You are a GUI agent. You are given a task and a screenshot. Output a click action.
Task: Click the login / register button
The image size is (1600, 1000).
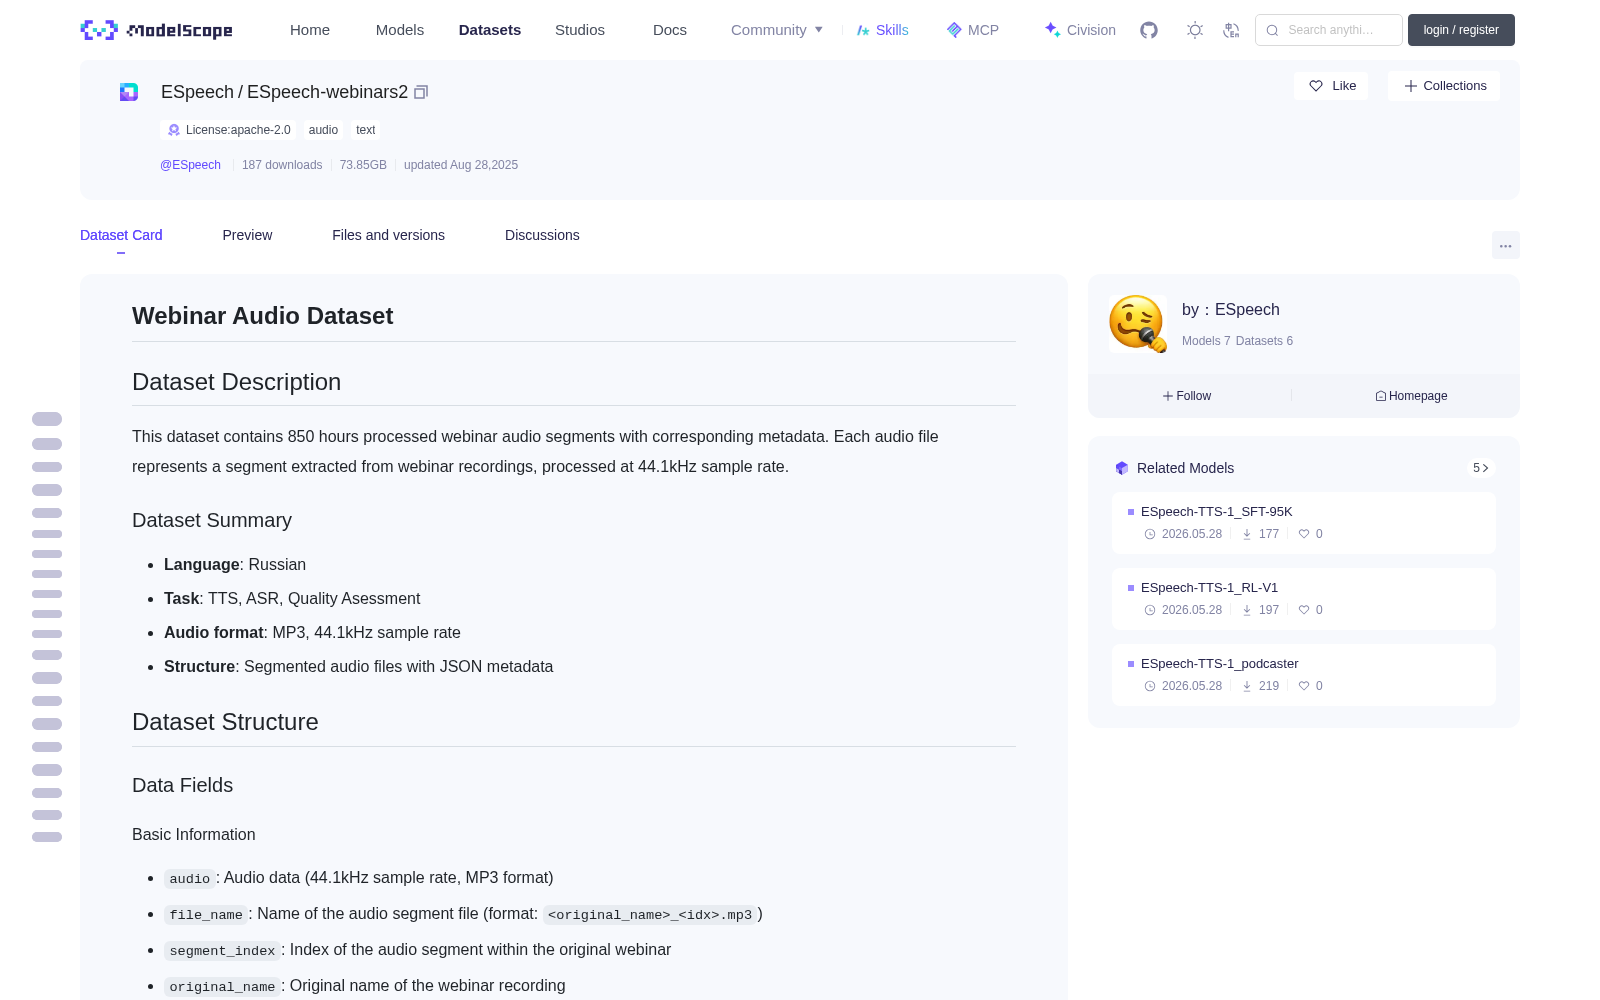[x=1461, y=30]
